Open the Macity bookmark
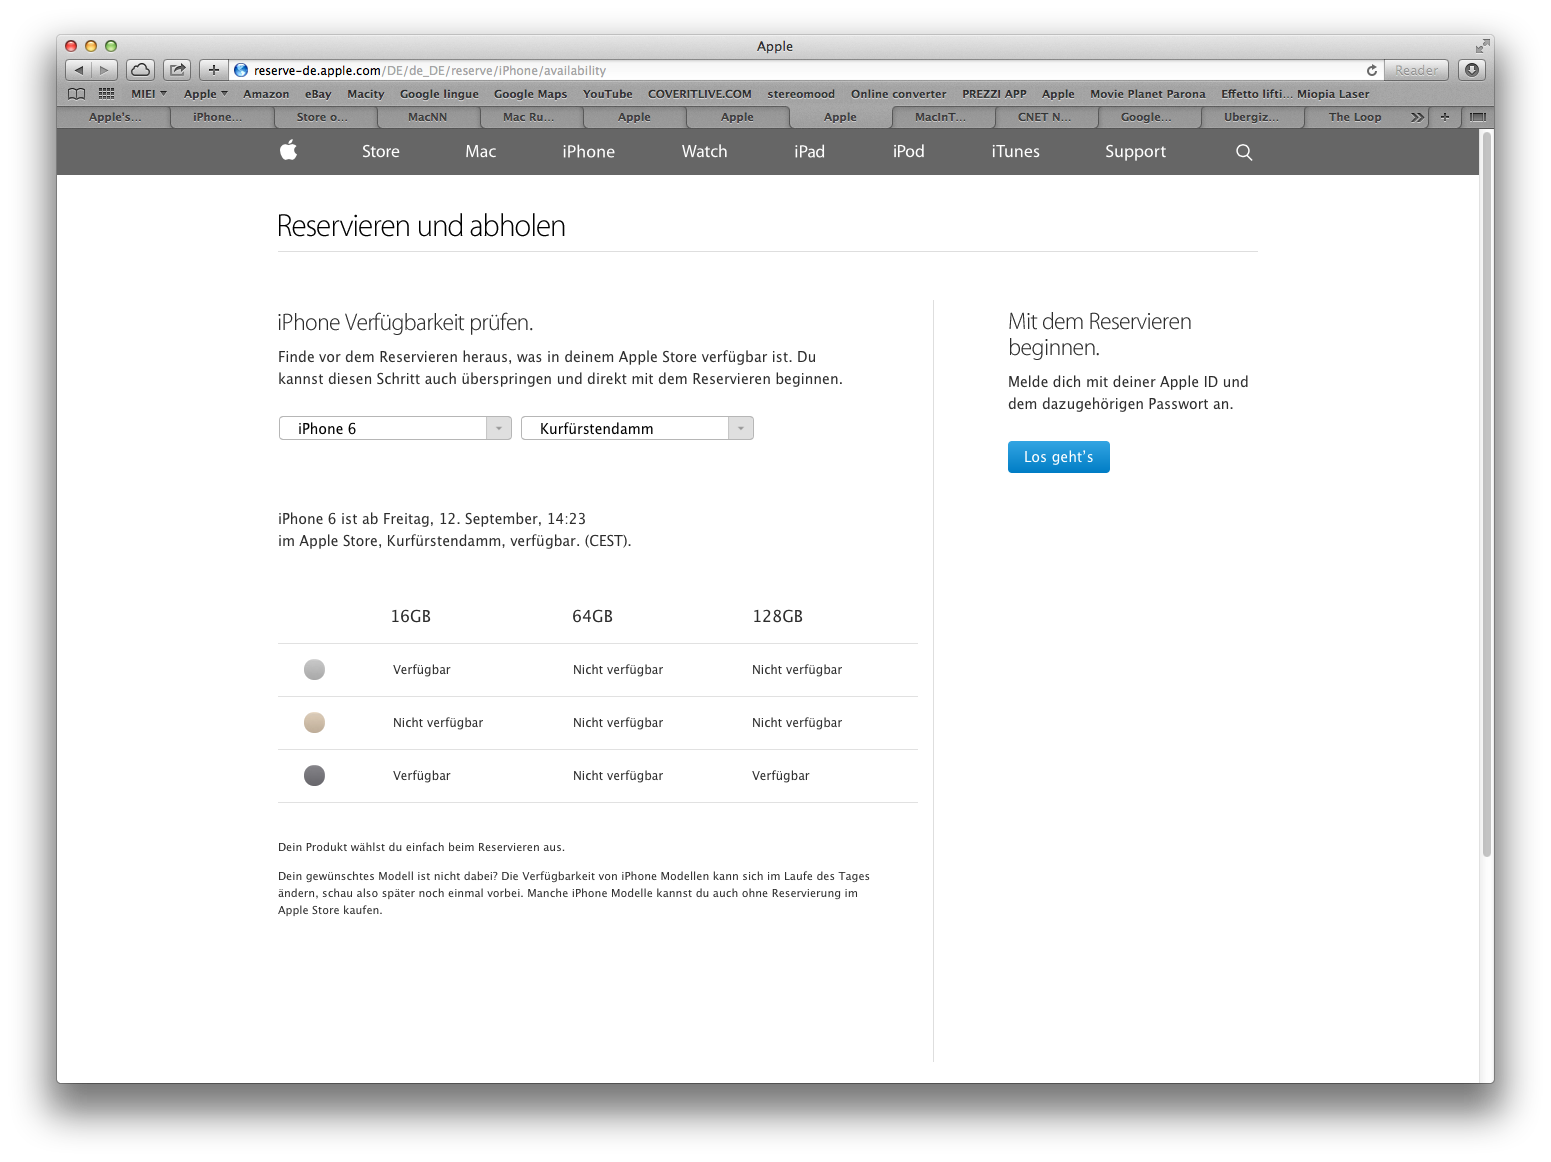The width and height of the screenshot is (1551, 1162). (366, 94)
